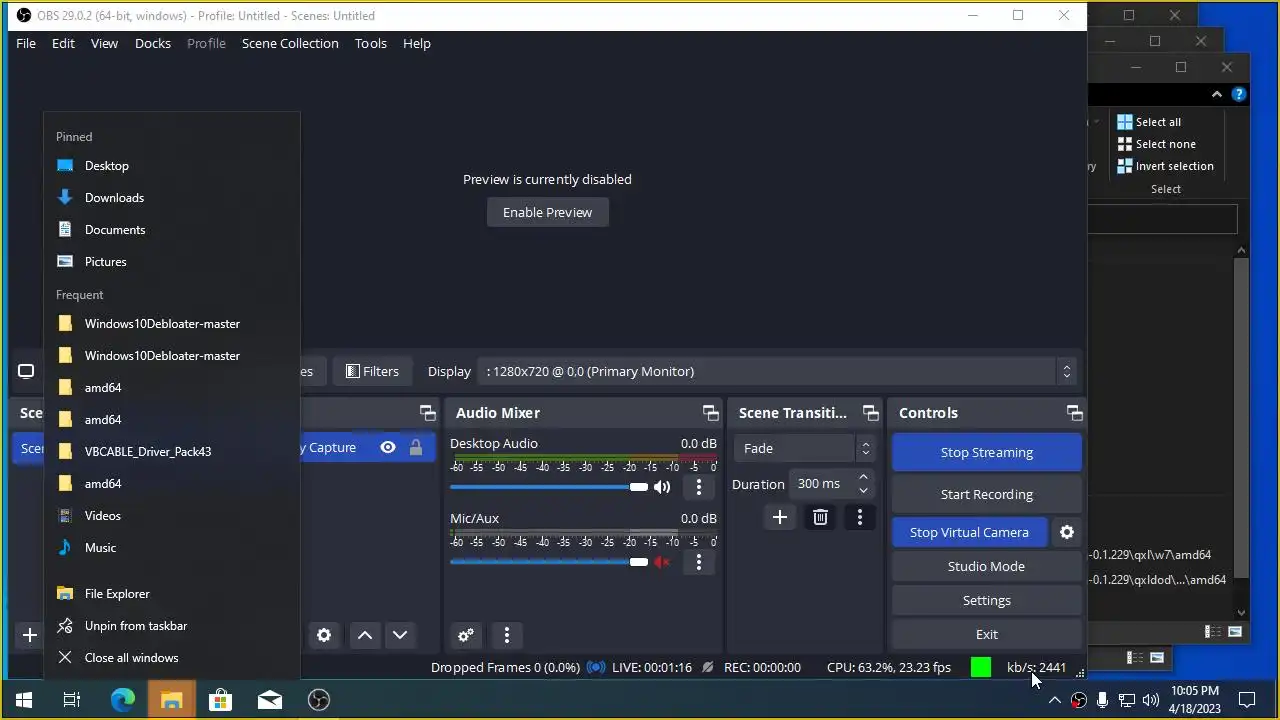Click Stop Streaming

pyautogui.click(x=987, y=452)
